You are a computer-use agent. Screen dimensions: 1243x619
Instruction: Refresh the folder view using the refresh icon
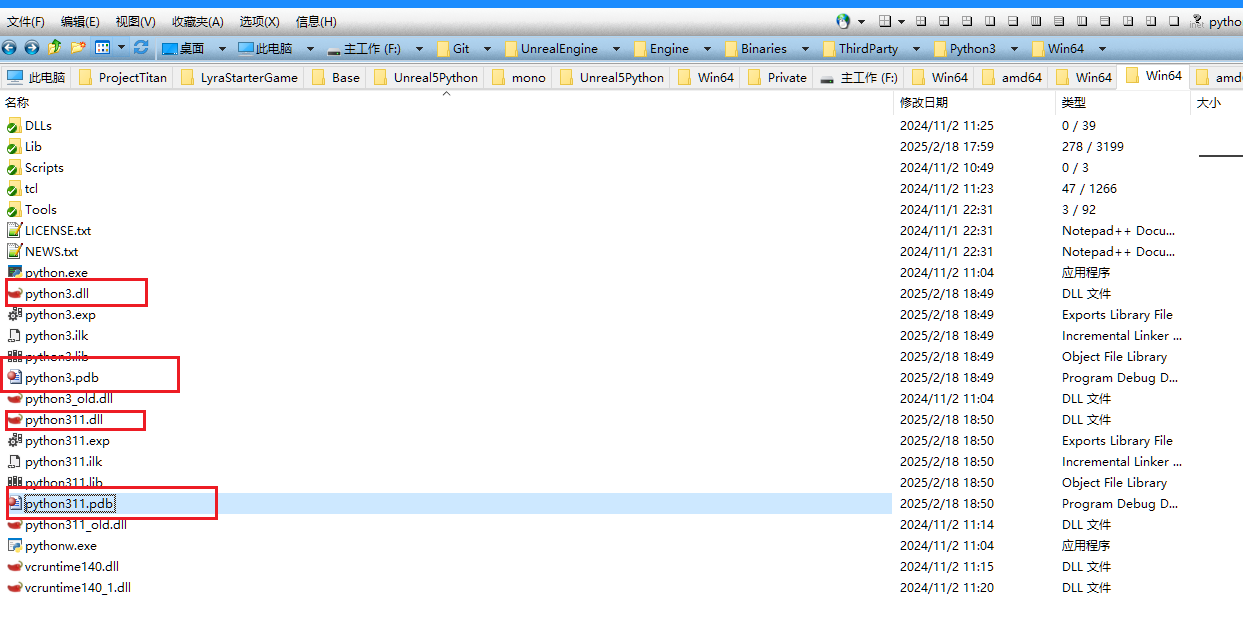(x=141, y=47)
